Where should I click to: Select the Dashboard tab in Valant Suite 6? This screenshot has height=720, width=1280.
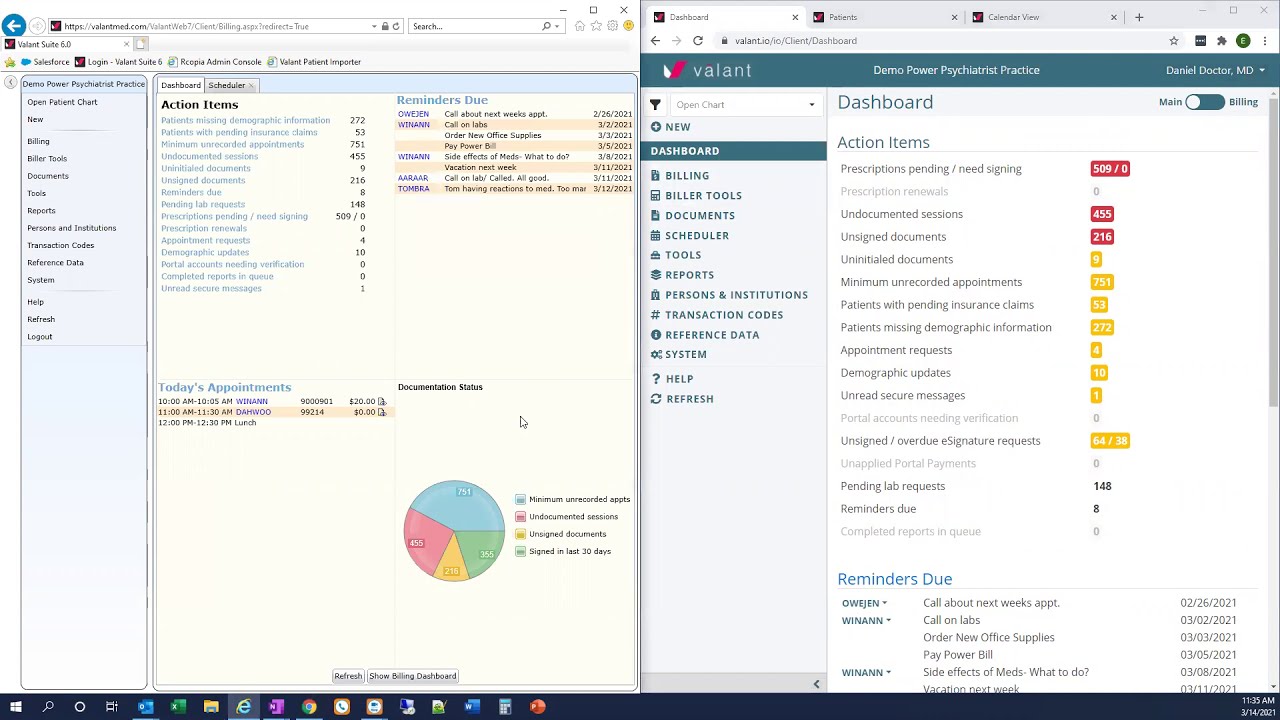(x=181, y=86)
